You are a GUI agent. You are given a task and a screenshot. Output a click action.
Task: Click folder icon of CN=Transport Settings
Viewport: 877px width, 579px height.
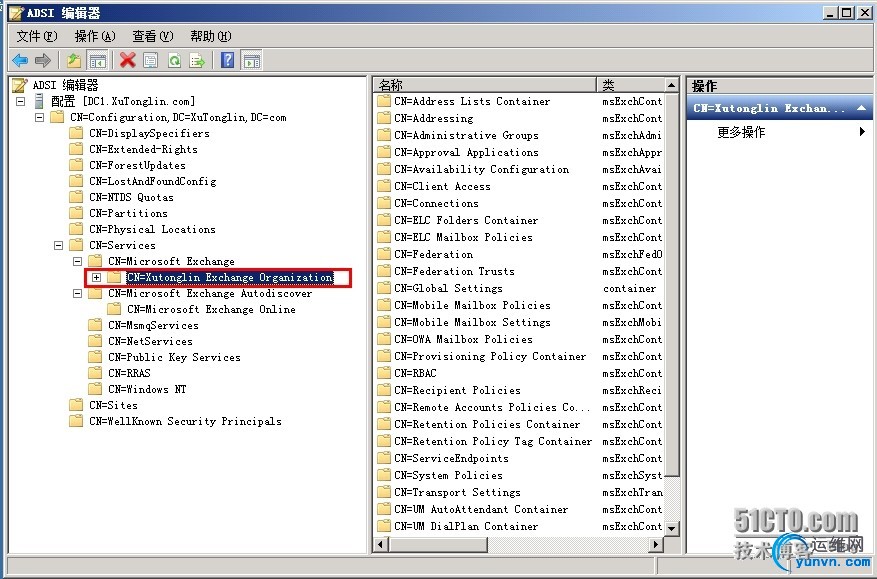pyautogui.click(x=384, y=492)
